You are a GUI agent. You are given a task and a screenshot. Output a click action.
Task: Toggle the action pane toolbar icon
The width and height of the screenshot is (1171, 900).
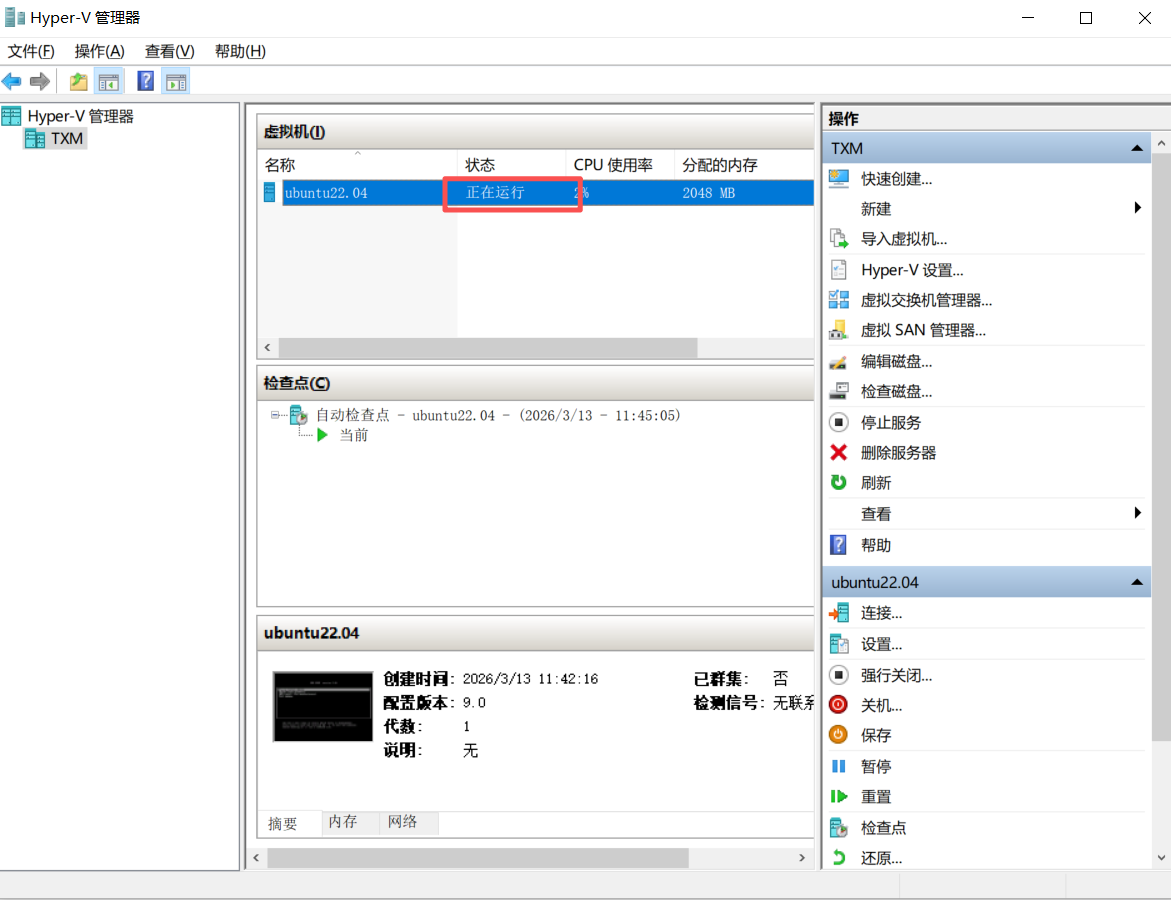(x=176, y=81)
